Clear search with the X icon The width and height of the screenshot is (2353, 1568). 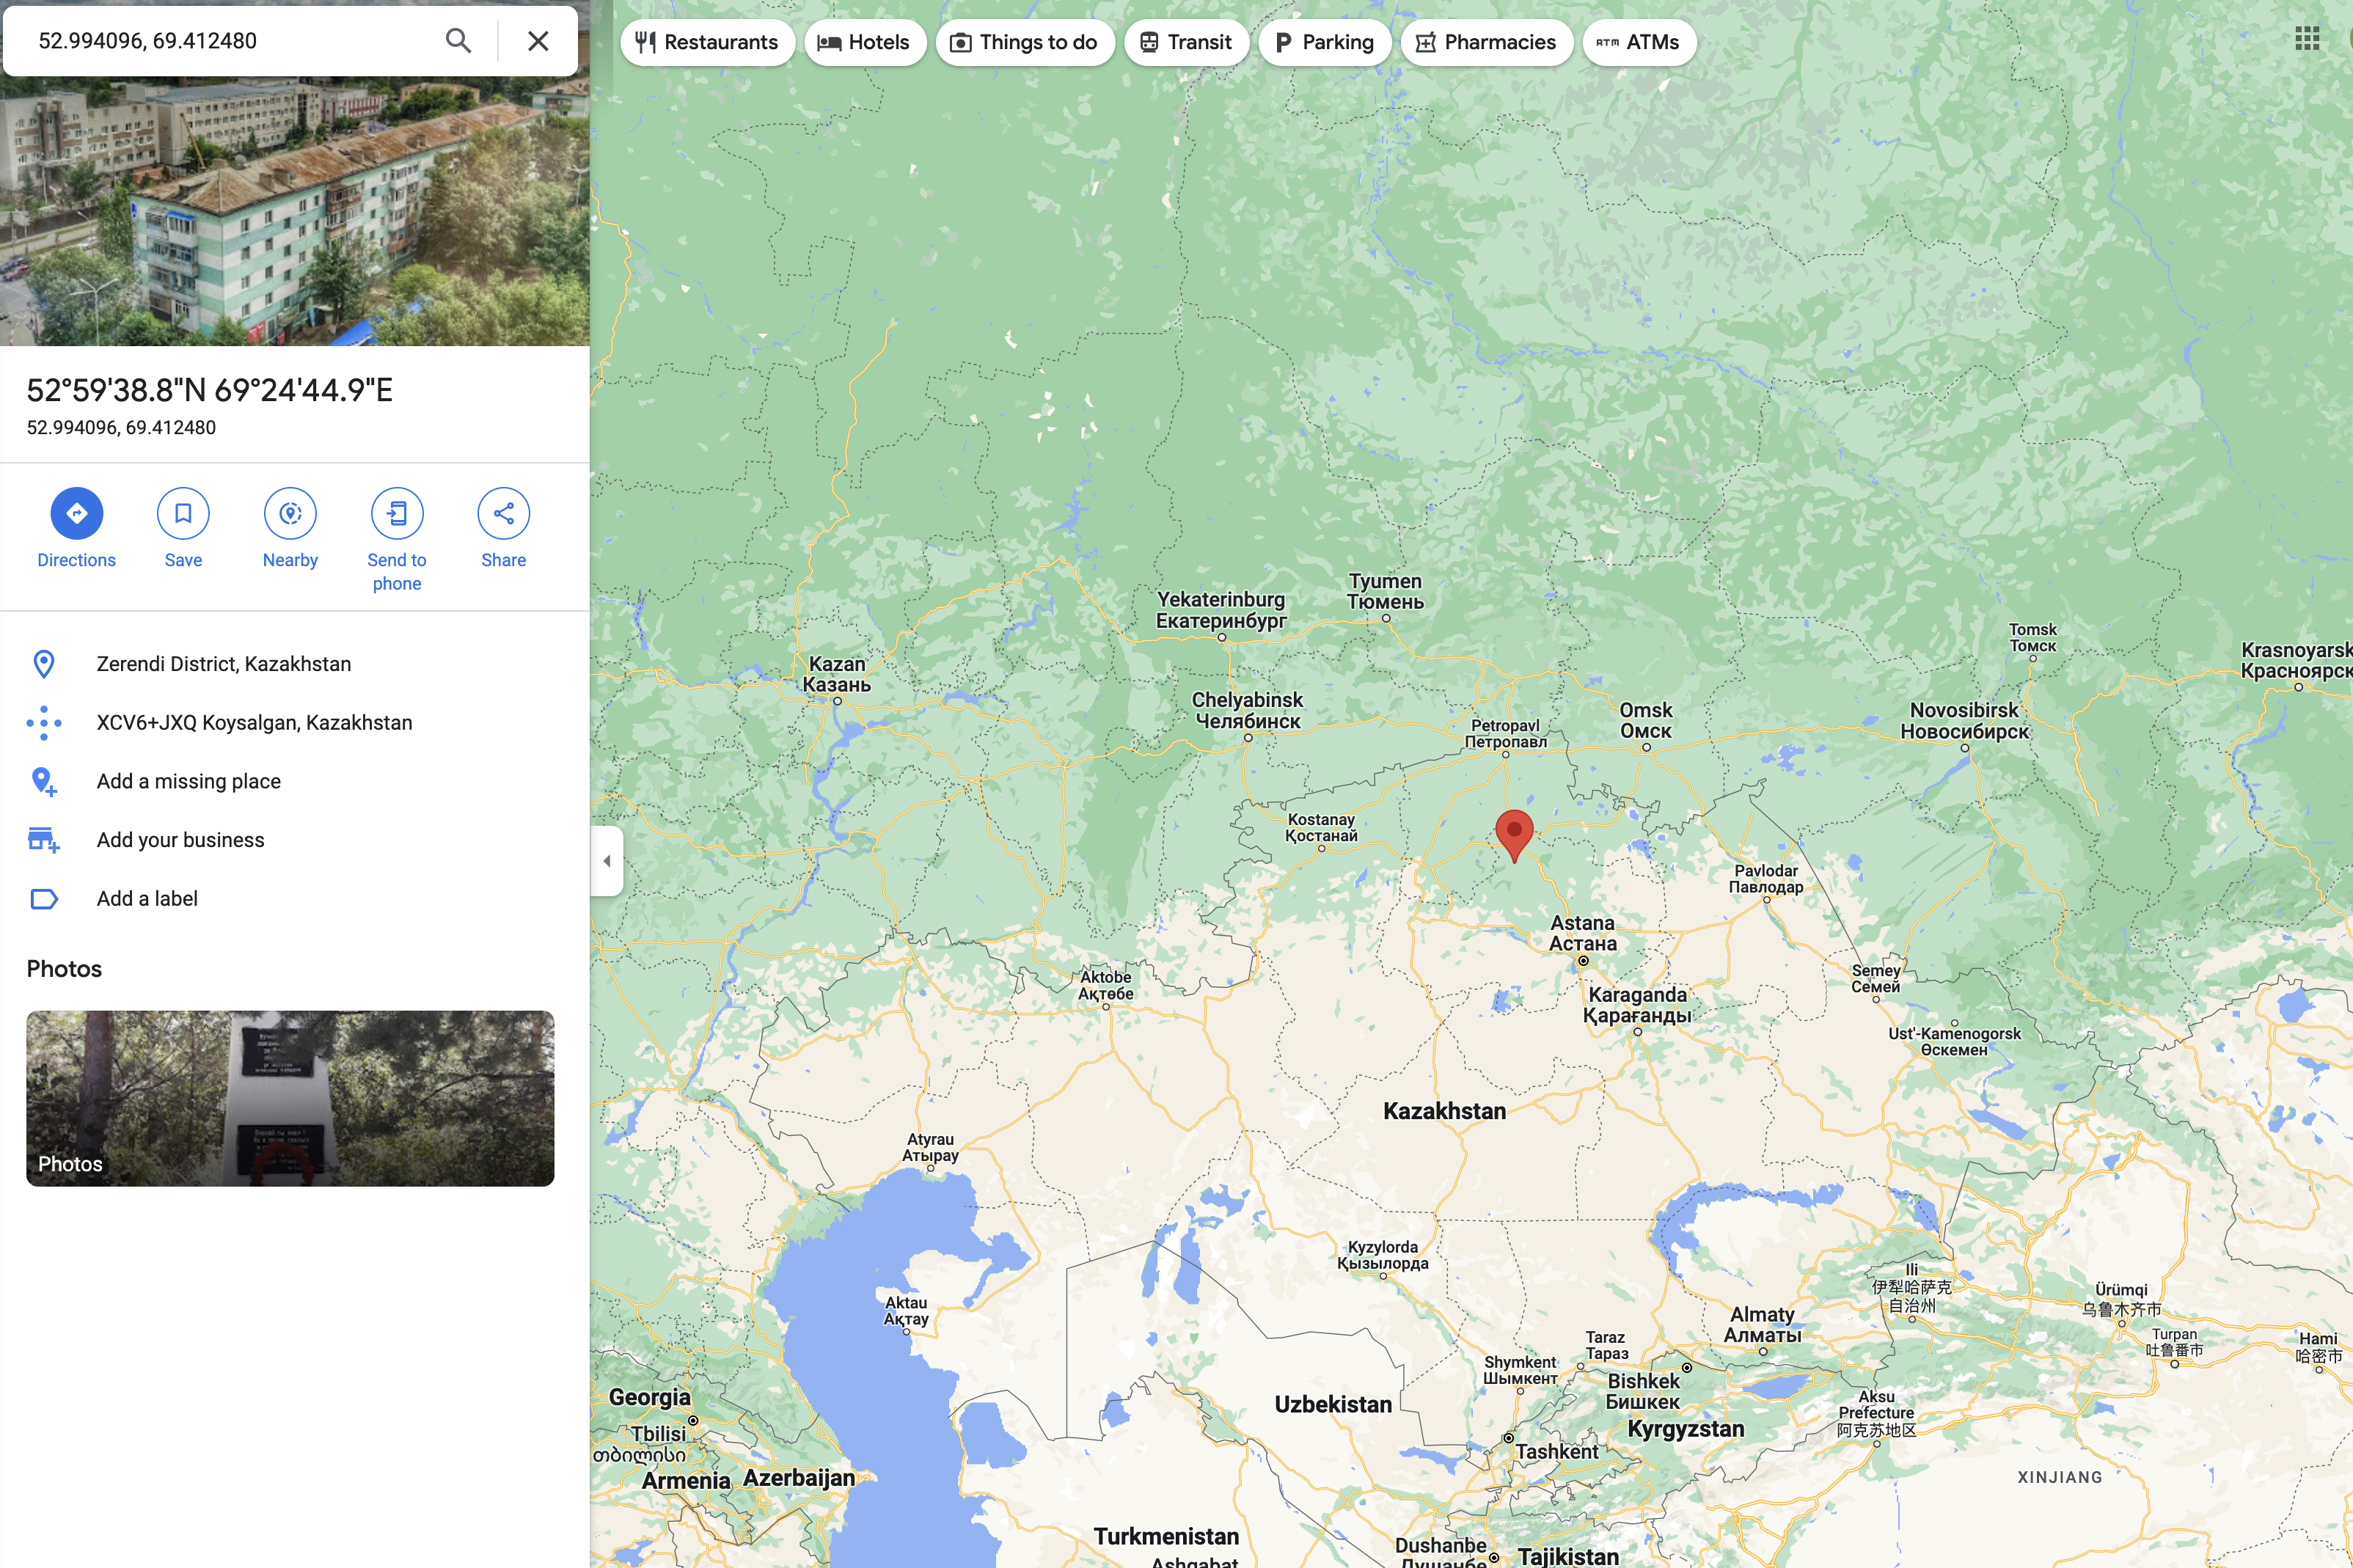coord(538,41)
